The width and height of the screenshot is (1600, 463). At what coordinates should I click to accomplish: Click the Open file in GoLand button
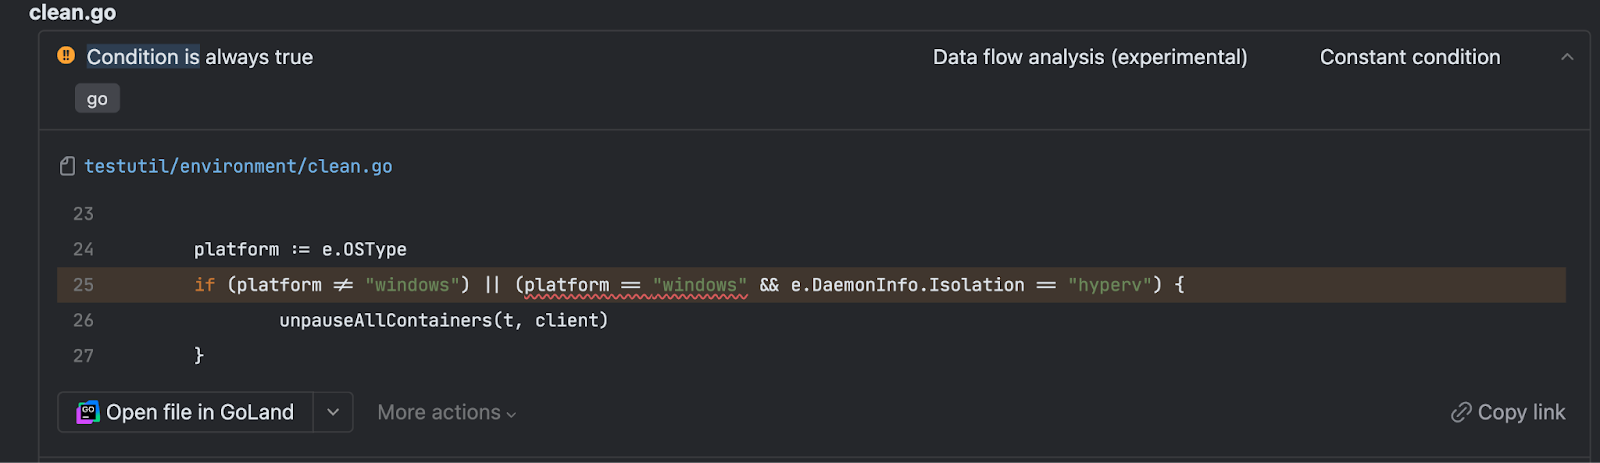[186, 412]
